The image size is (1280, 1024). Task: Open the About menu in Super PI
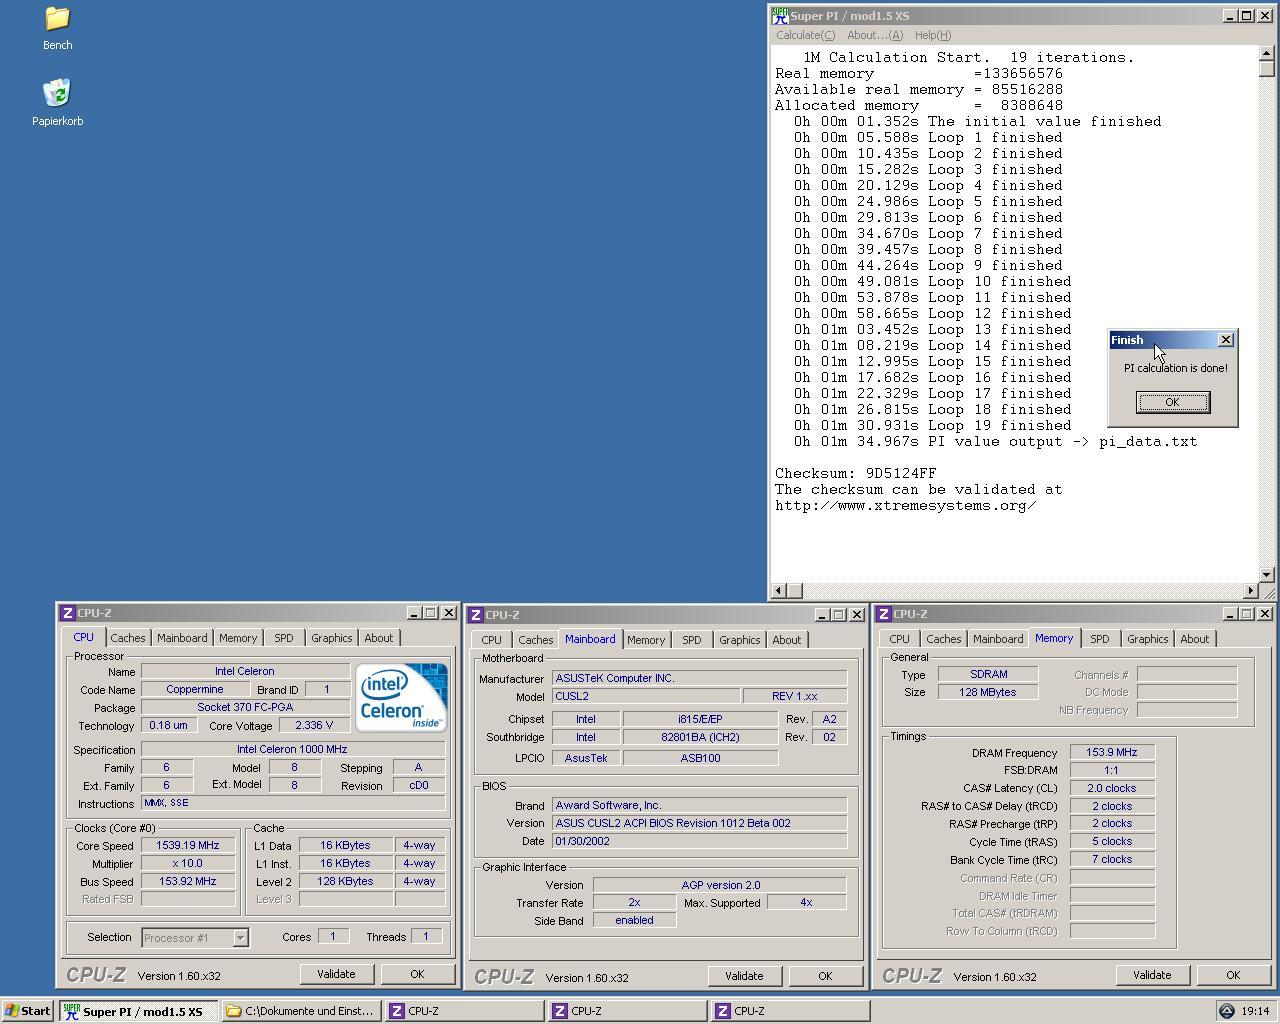pos(875,35)
